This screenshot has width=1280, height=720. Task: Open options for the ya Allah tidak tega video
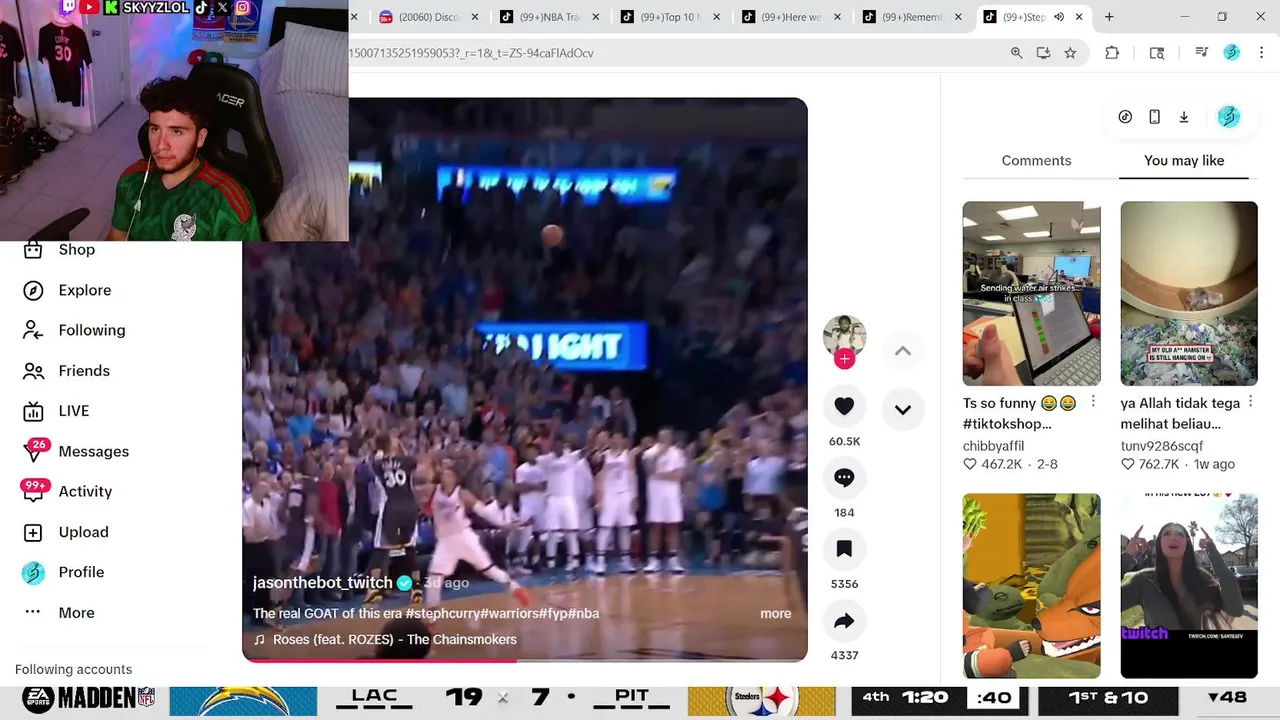(x=1251, y=402)
